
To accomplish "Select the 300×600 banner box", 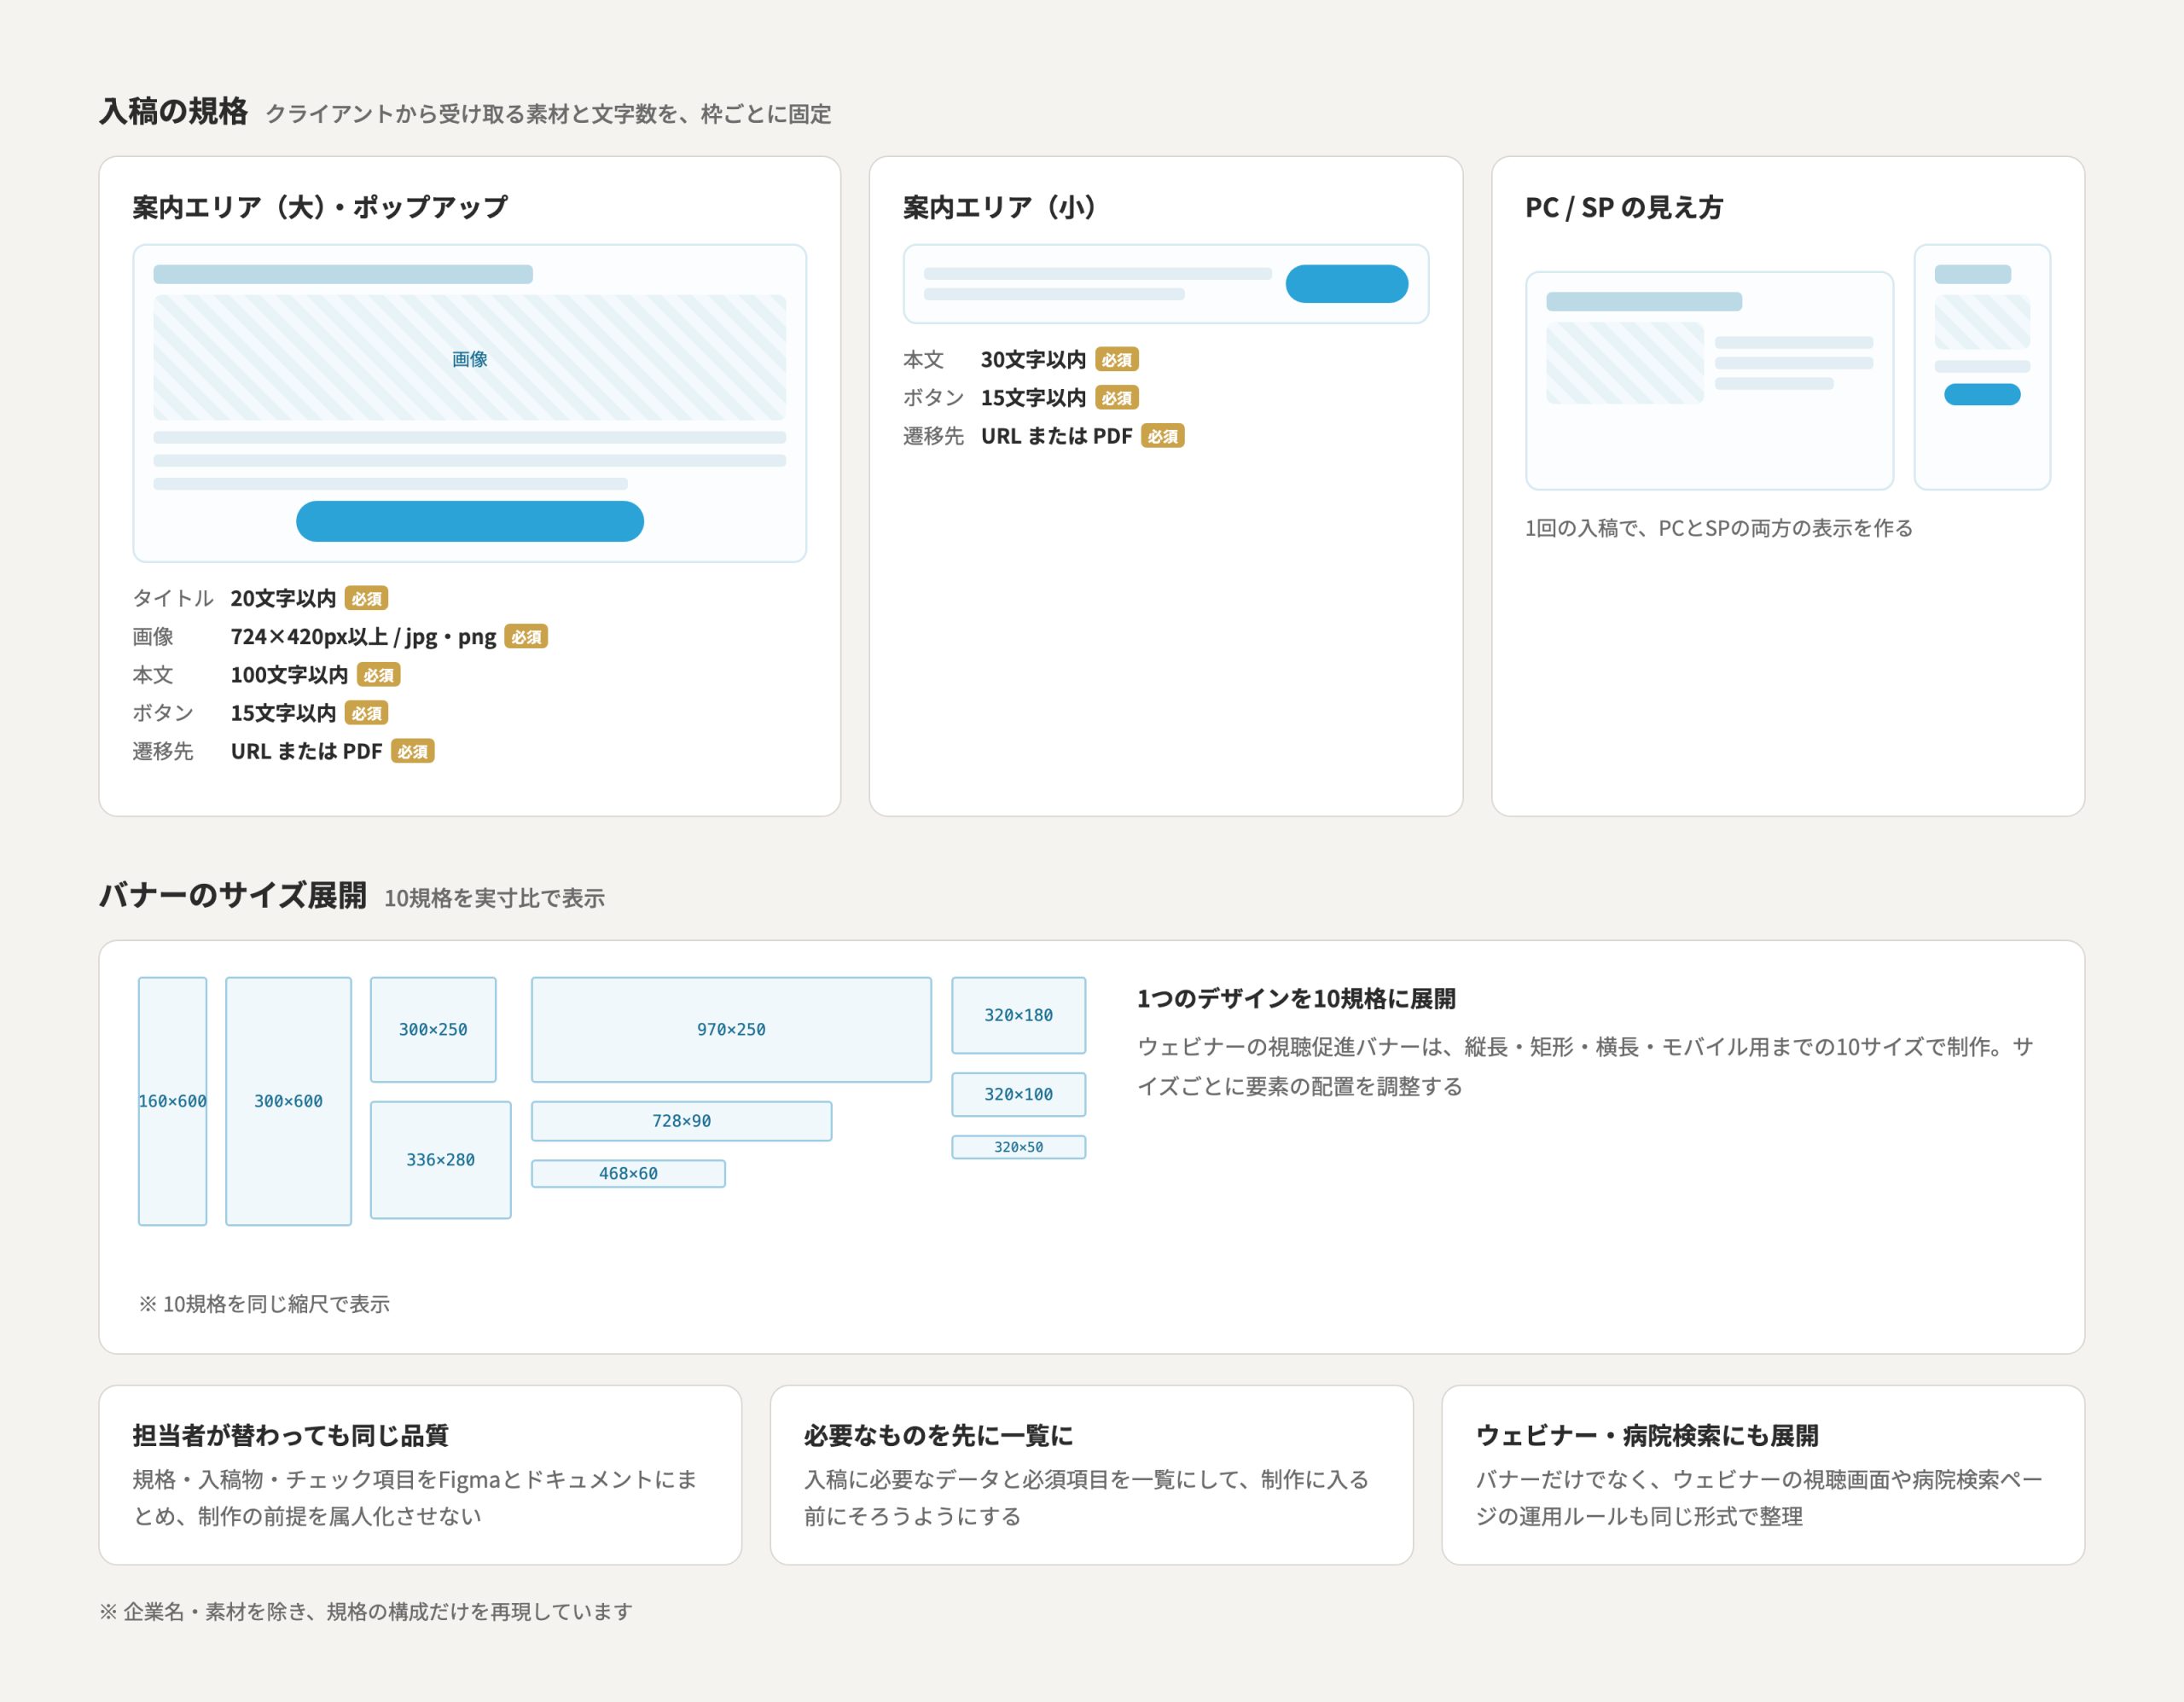I will point(288,1101).
